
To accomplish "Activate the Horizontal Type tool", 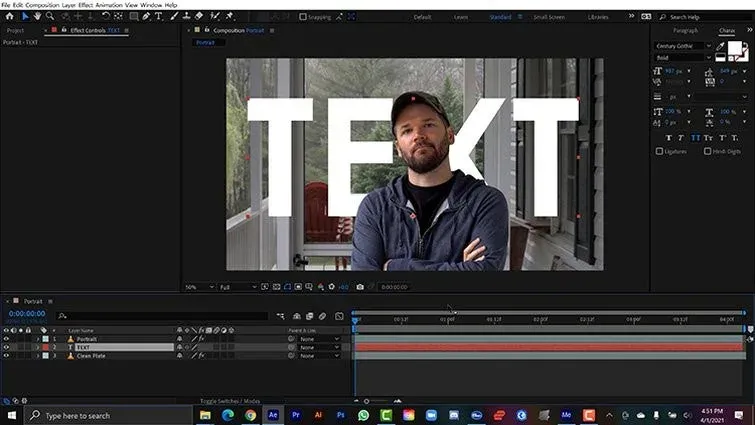I will pyautogui.click(x=158, y=16).
